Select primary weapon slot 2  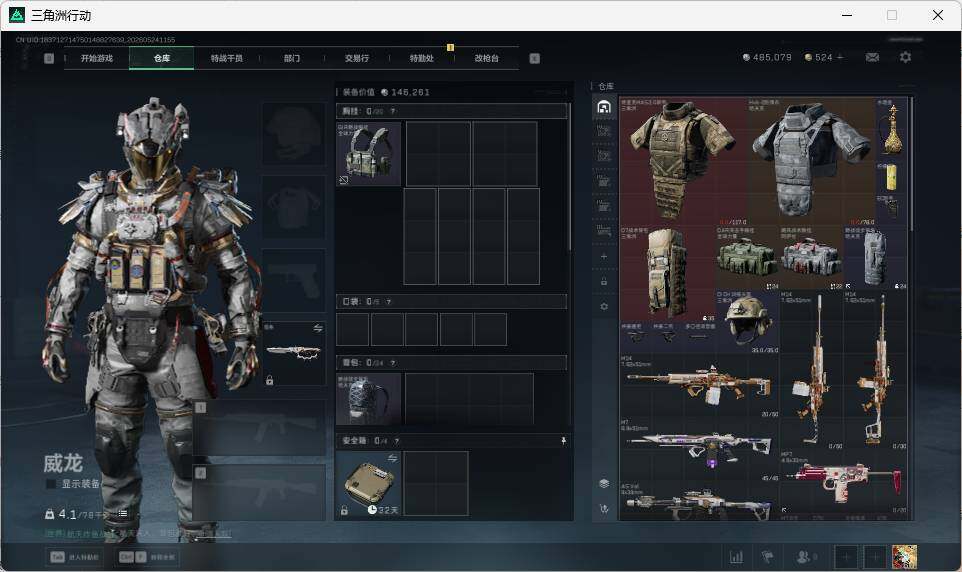click(x=260, y=493)
